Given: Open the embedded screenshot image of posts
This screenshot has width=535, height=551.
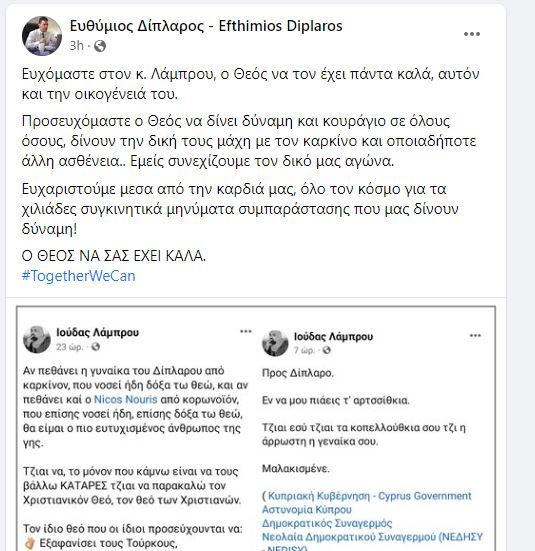Looking at the screenshot, I should (256, 428).
